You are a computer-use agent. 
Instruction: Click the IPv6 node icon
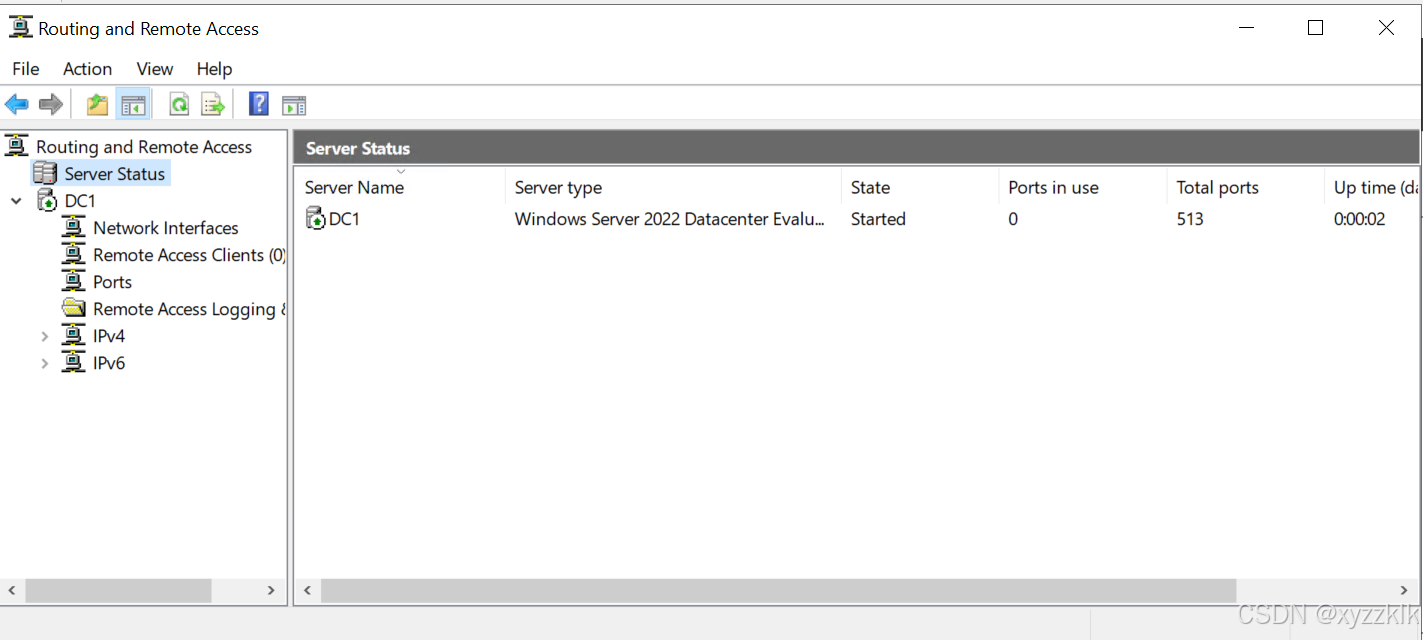[73, 362]
